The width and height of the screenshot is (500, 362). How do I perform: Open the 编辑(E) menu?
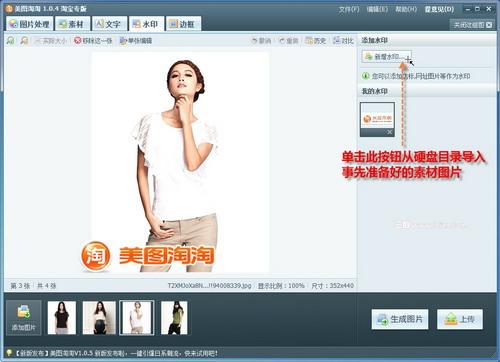pyautogui.click(x=377, y=9)
